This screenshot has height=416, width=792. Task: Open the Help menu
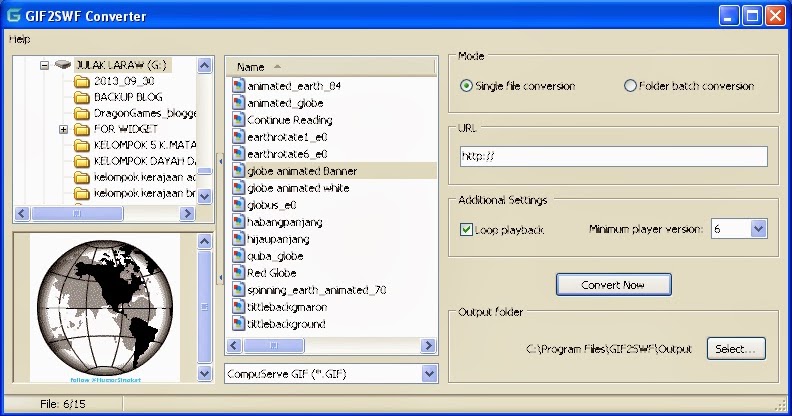20,39
